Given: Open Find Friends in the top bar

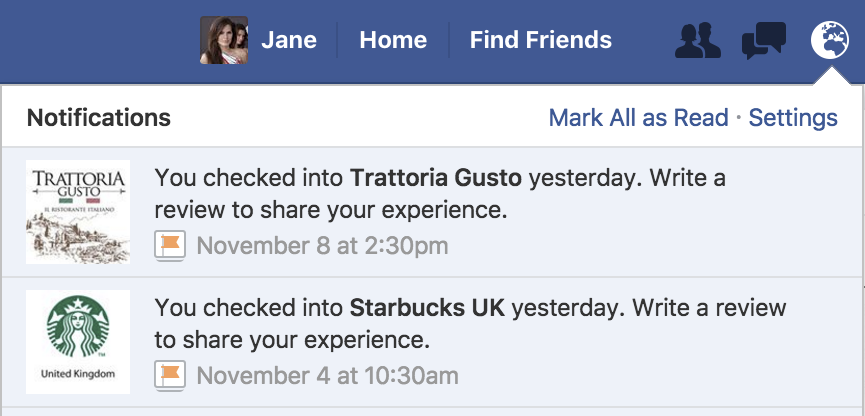Looking at the screenshot, I should click(x=541, y=40).
